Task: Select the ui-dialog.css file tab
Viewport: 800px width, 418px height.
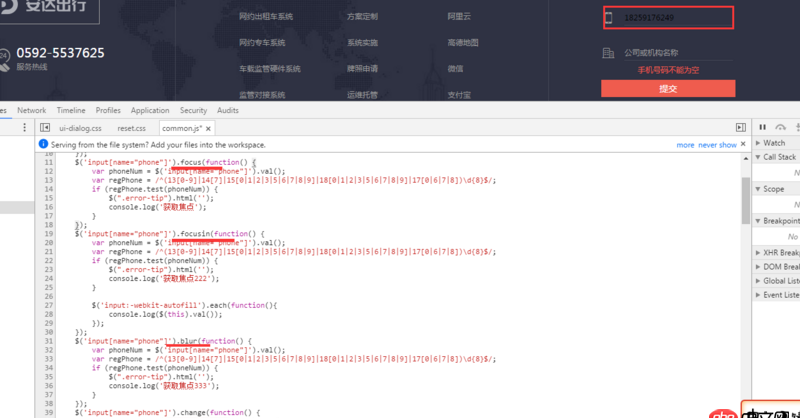Action: click(80, 128)
